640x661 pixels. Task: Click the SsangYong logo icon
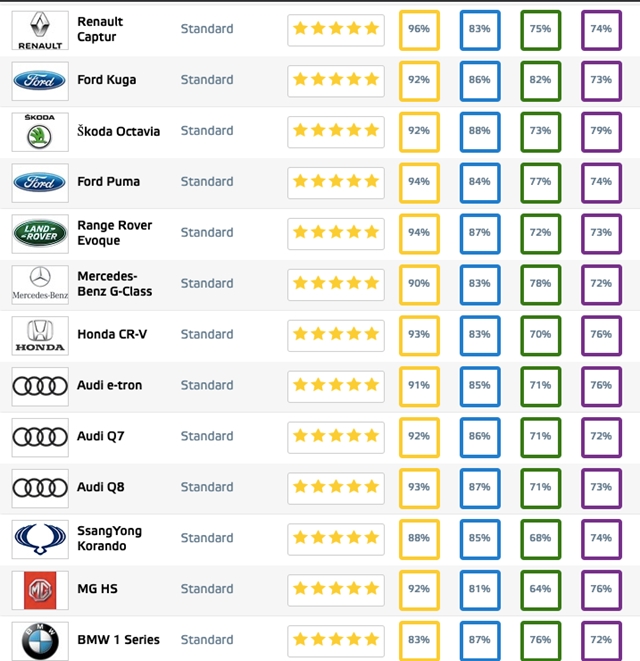click(x=40, y=539)
